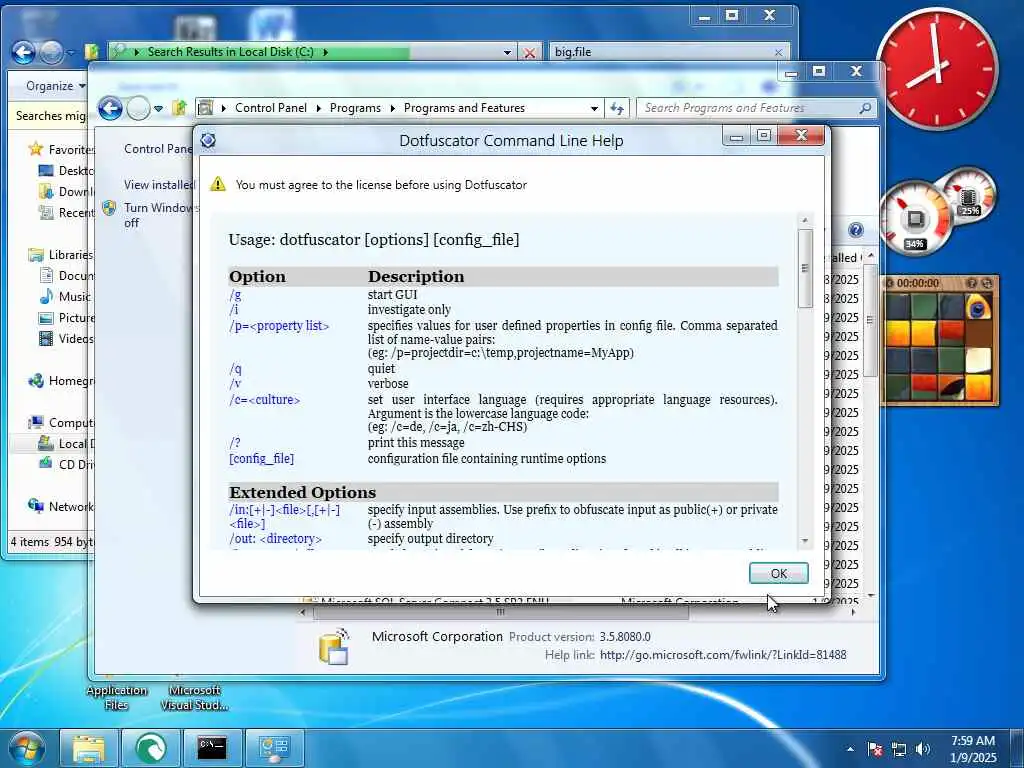Open Command Prompt from taskbar
Viewport: 1024px width, 768px height.
pyautogui.click(x=212, y=748)
